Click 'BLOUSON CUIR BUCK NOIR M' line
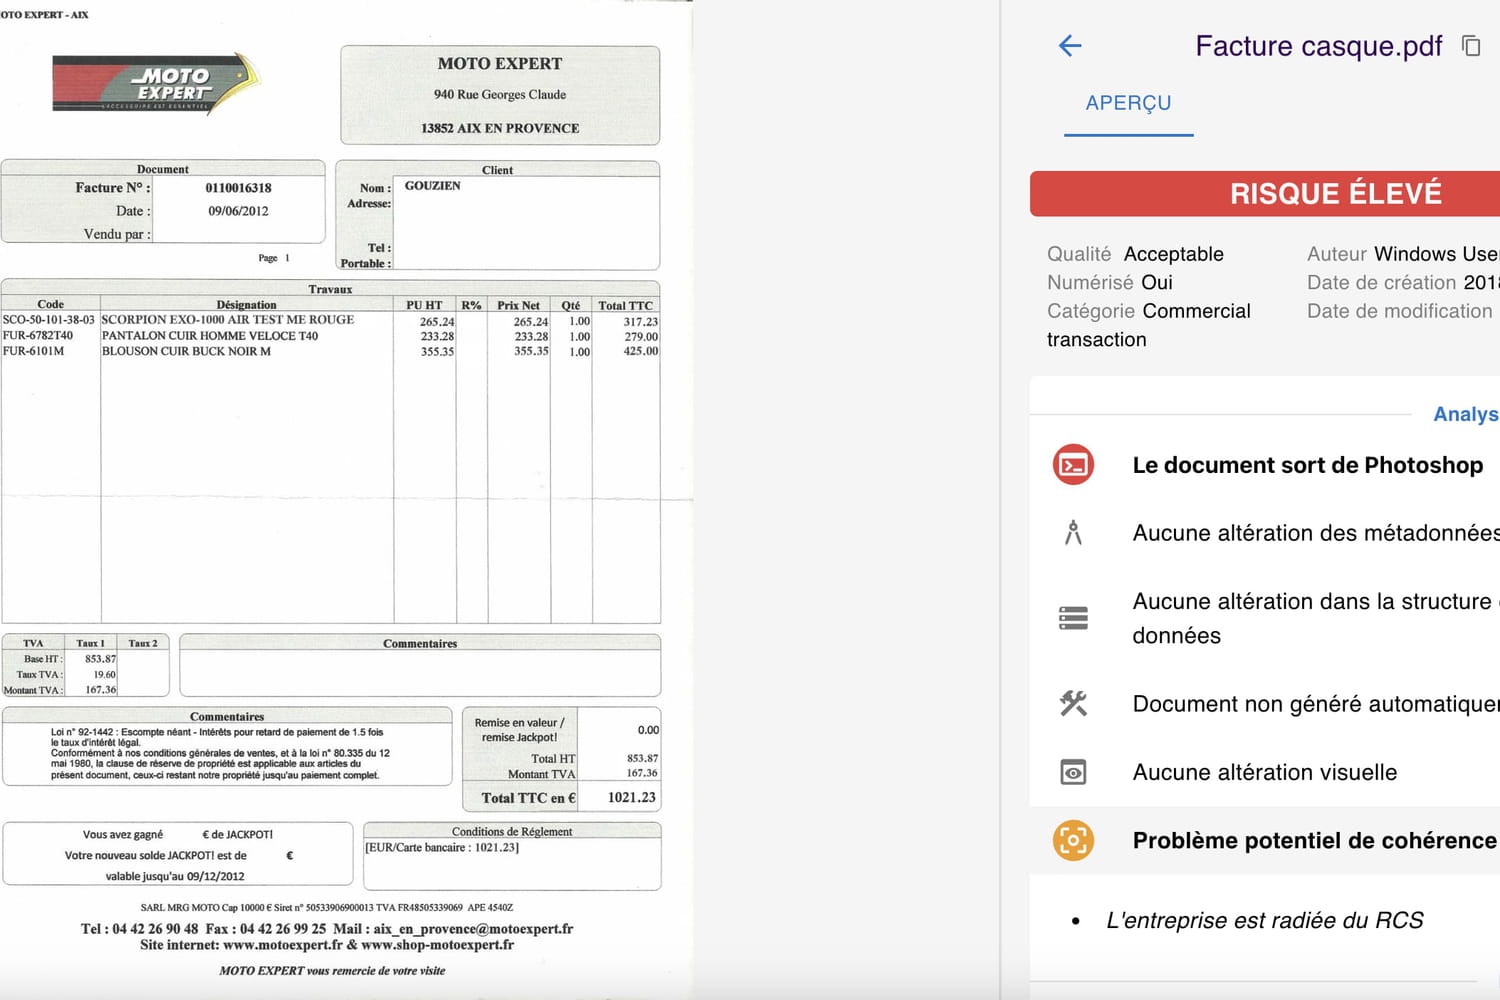The image size is (1500, 1000). [186, 351]
